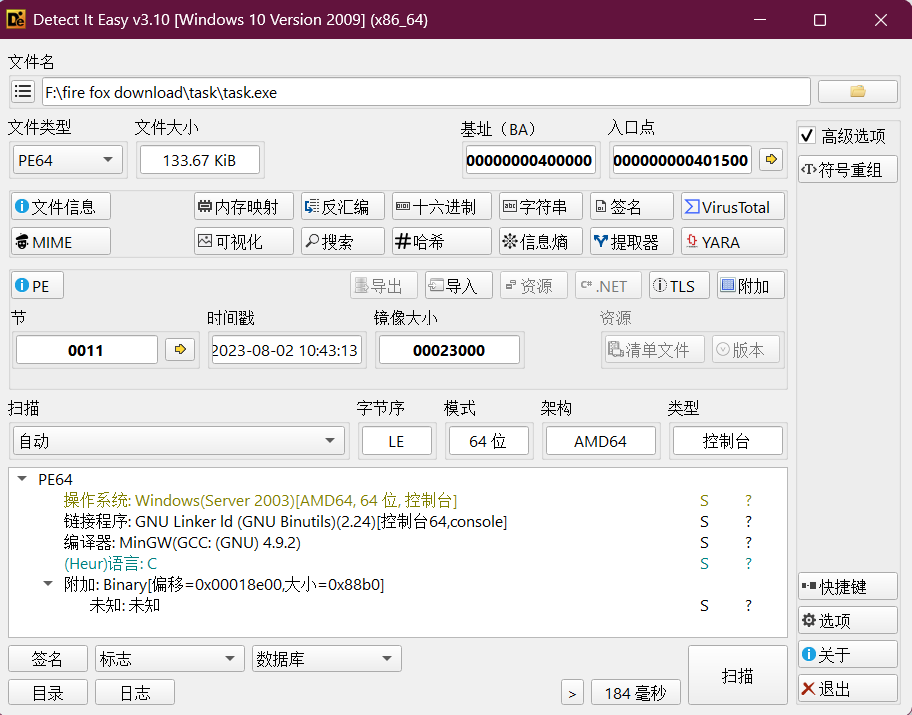Click the 入口点 entry point field
The width and height of the screenshot is (912, 715).
(x=681, y=160)
